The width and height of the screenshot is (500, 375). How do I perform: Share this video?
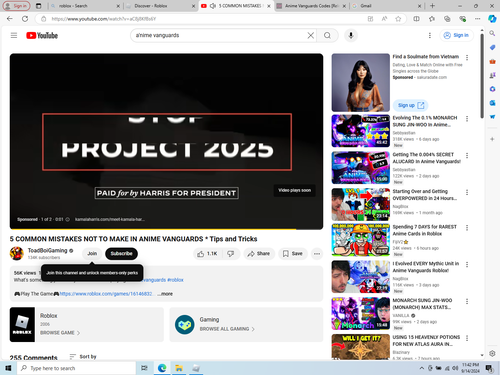(259, 254)
